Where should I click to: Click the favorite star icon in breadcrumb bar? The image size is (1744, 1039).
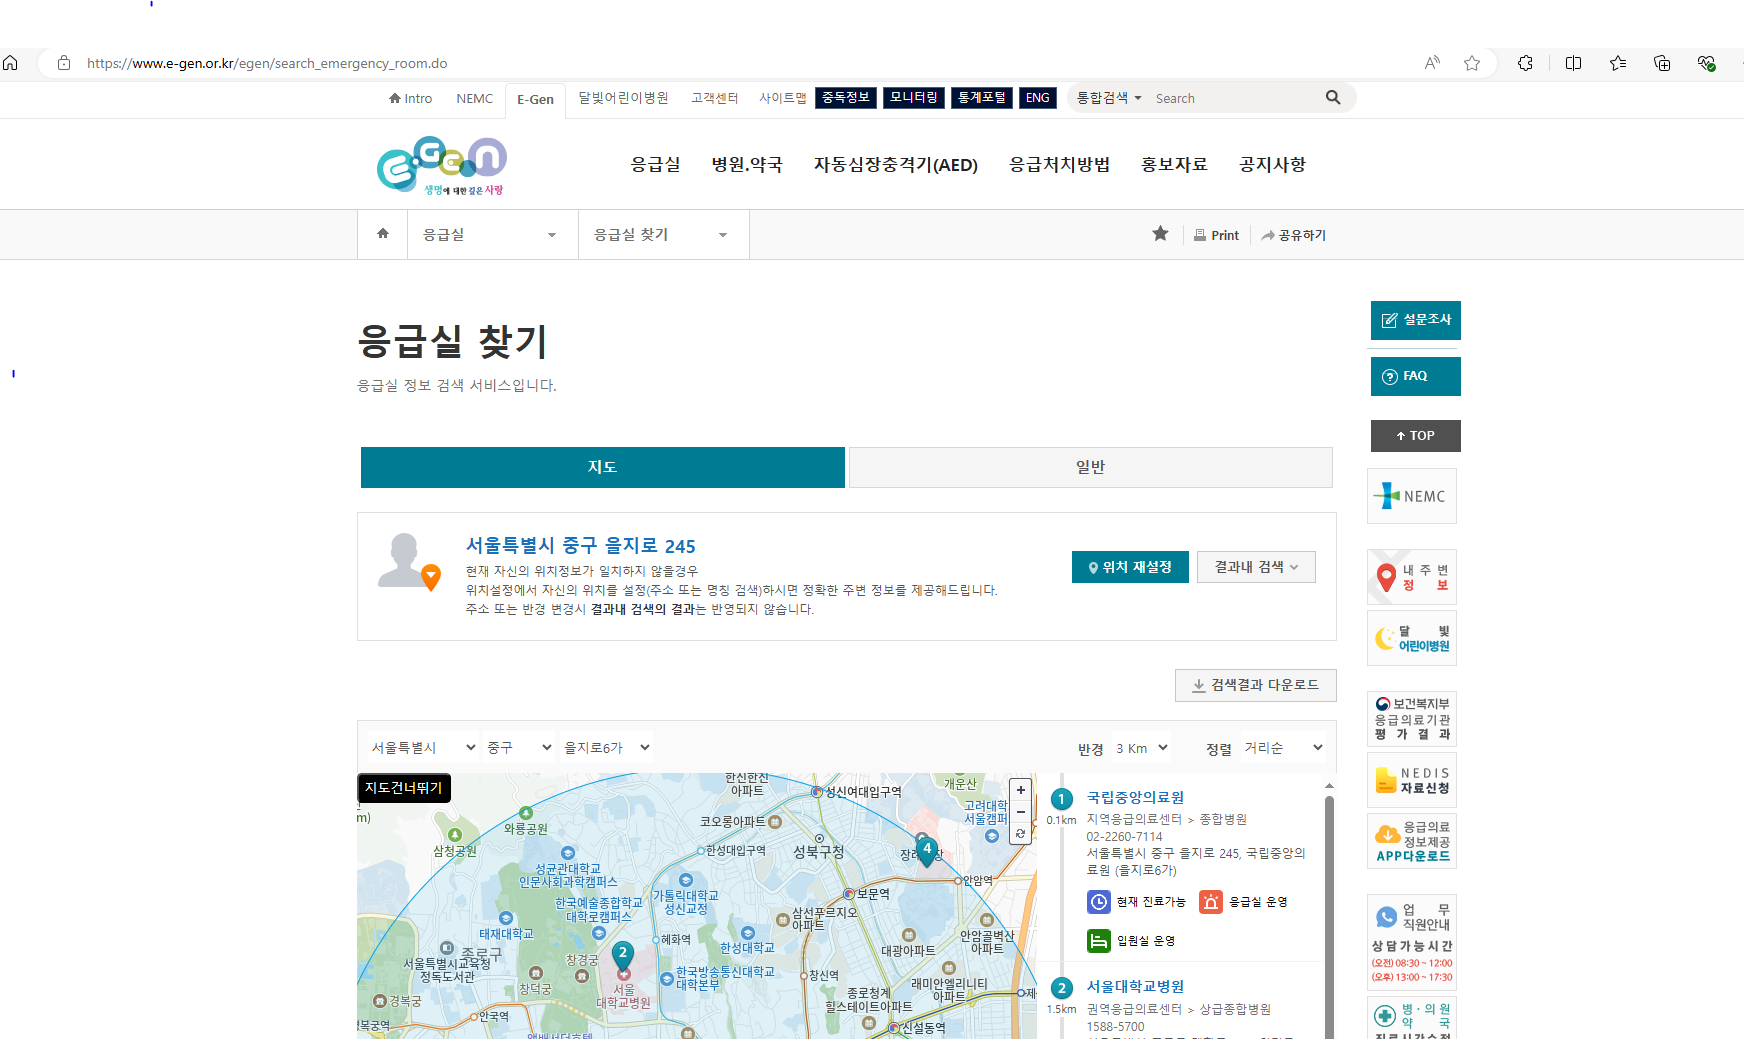pos(1160,233)
